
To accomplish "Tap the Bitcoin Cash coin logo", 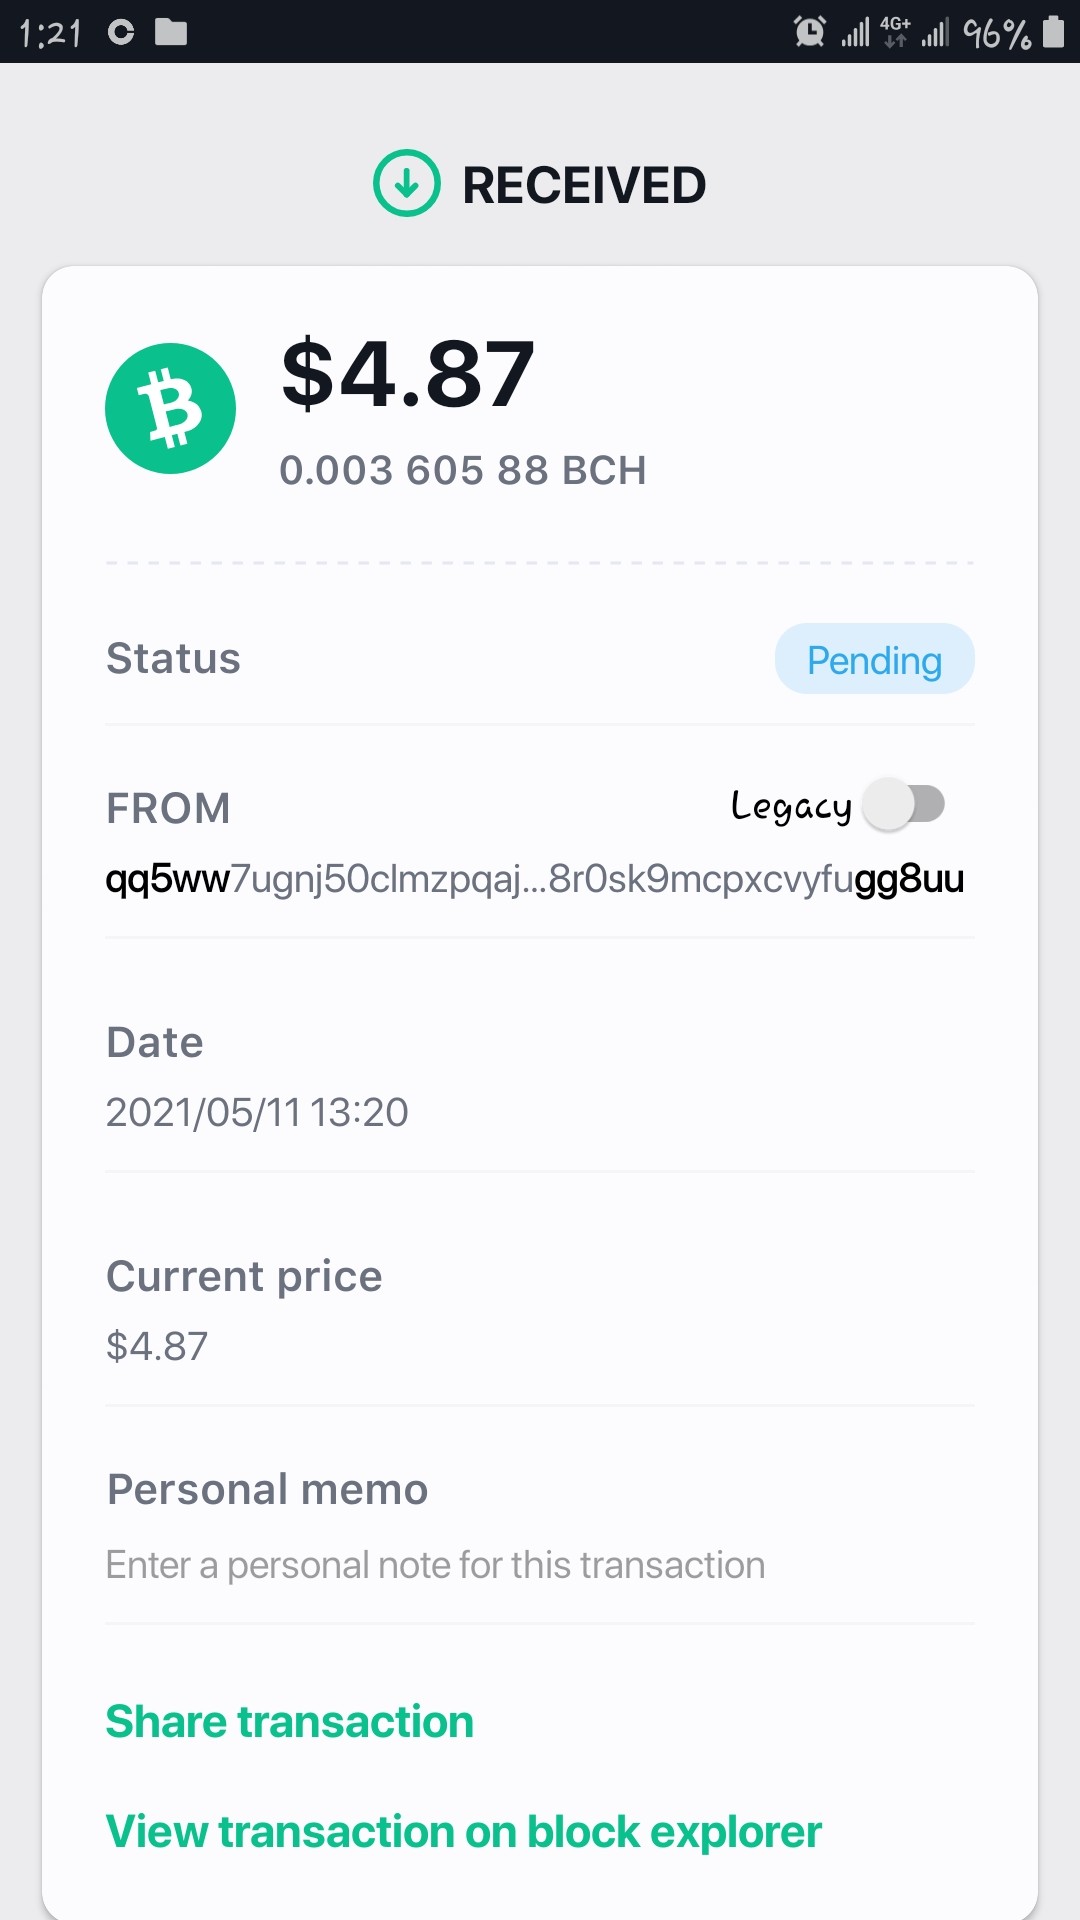I will click(x=170, y=408).
